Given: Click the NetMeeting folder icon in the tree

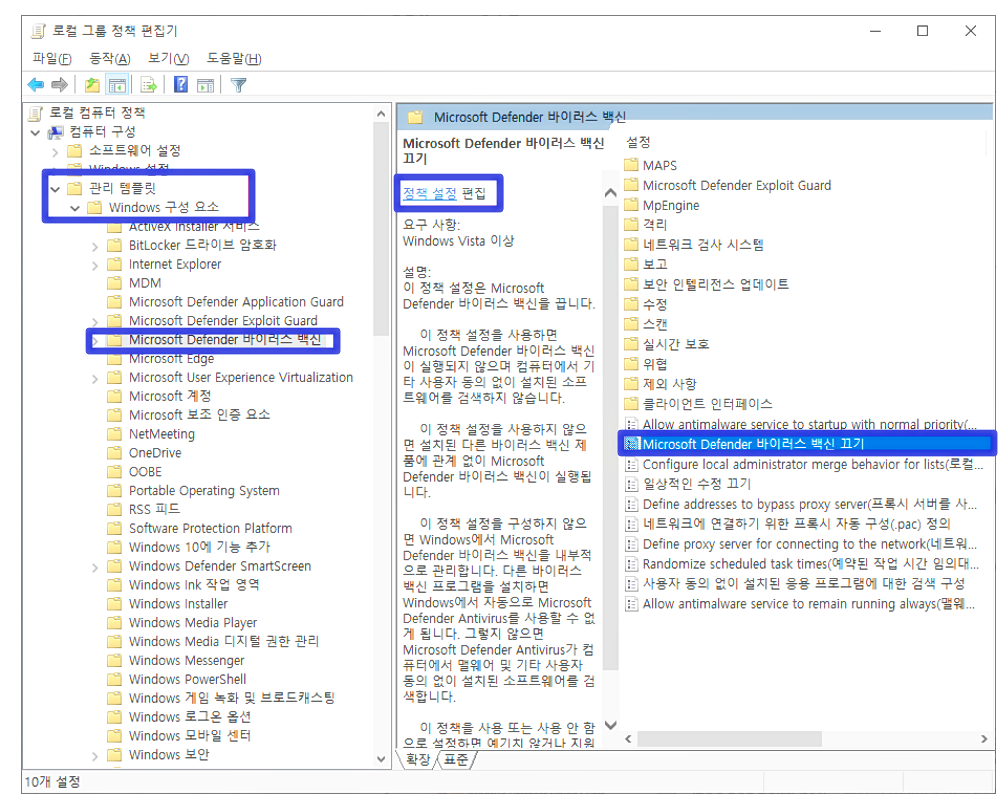Looking at the screenshot, I should click(115, 434).
